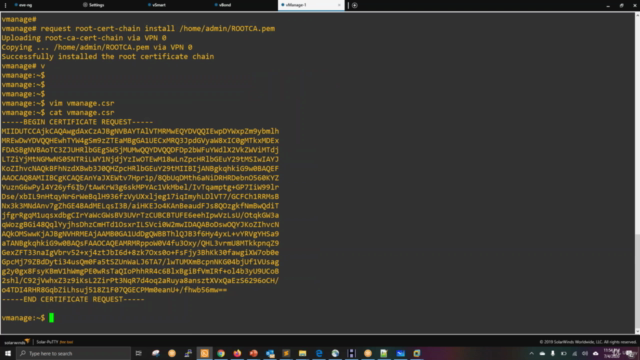The width and height of the screenshot is (640, 360).
Task: Open the Settings tab
Action: [93, 5]
